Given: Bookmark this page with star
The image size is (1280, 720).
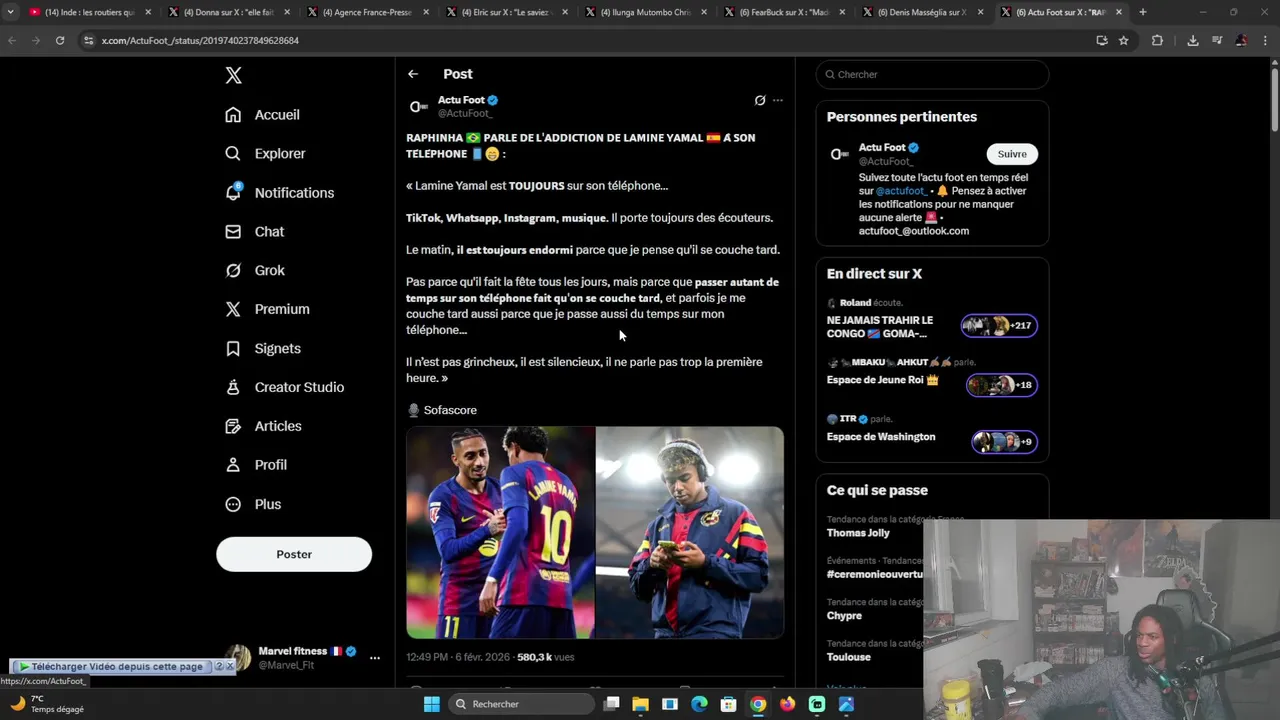Looking at the screenshot, I should click(x=1124, y=40).
